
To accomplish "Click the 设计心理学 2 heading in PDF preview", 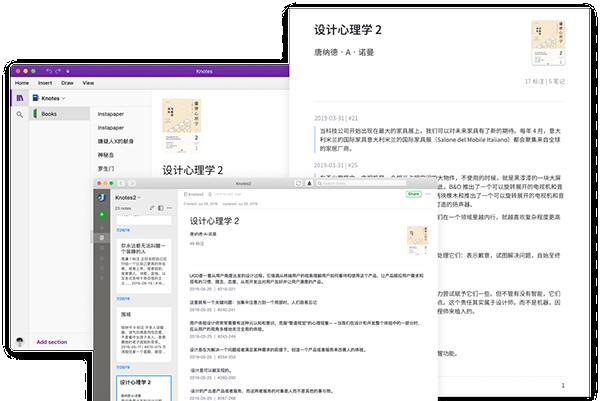I will [347, 30].
